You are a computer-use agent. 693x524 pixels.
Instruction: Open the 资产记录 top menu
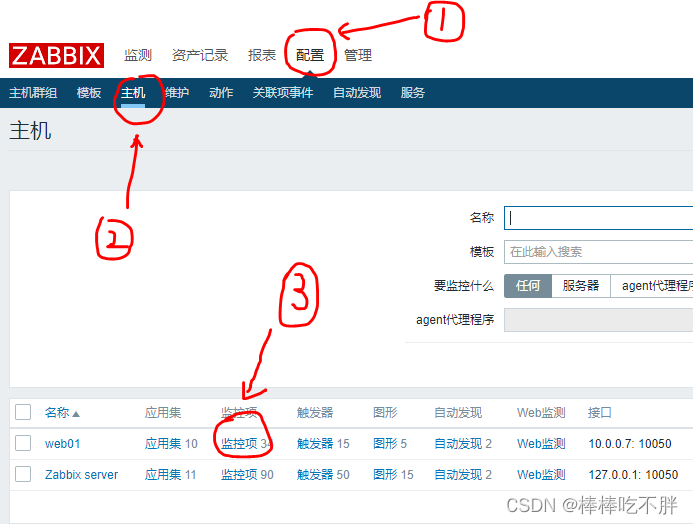click(200, 55)
